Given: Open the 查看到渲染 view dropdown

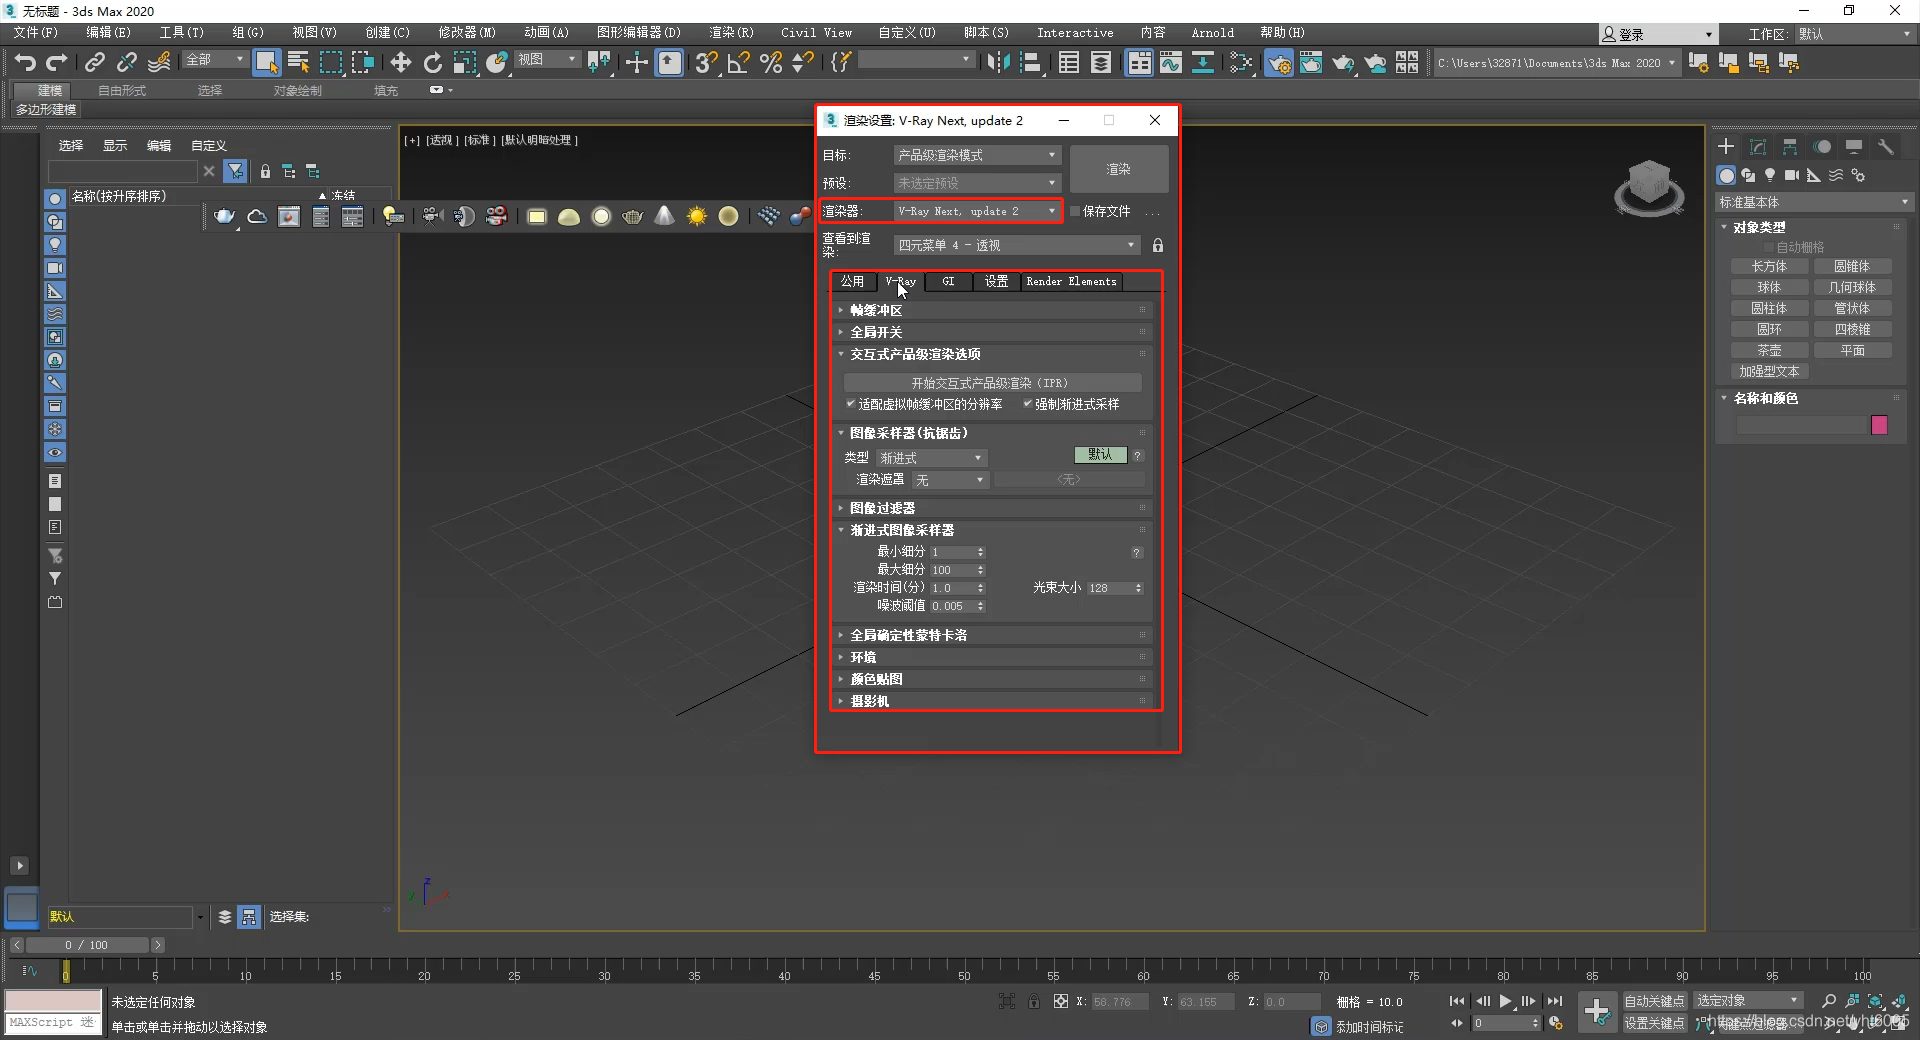Looking at the screenshot, I should [1016, 245].
